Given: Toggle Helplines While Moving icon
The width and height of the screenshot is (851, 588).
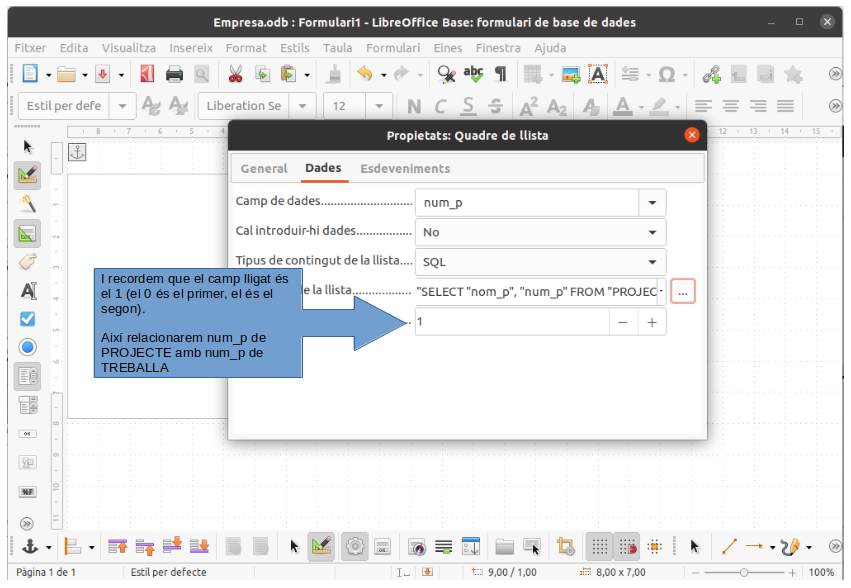Looking at the screenshot, I should [655, 547].
